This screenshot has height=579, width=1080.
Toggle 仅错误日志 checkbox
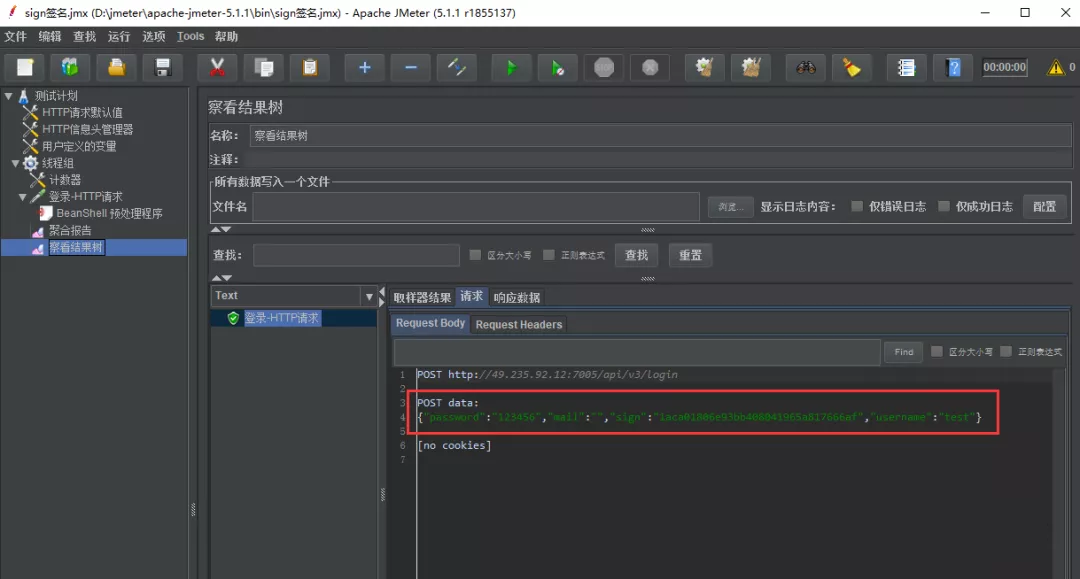pyautogui.click(x=857, y=206)
